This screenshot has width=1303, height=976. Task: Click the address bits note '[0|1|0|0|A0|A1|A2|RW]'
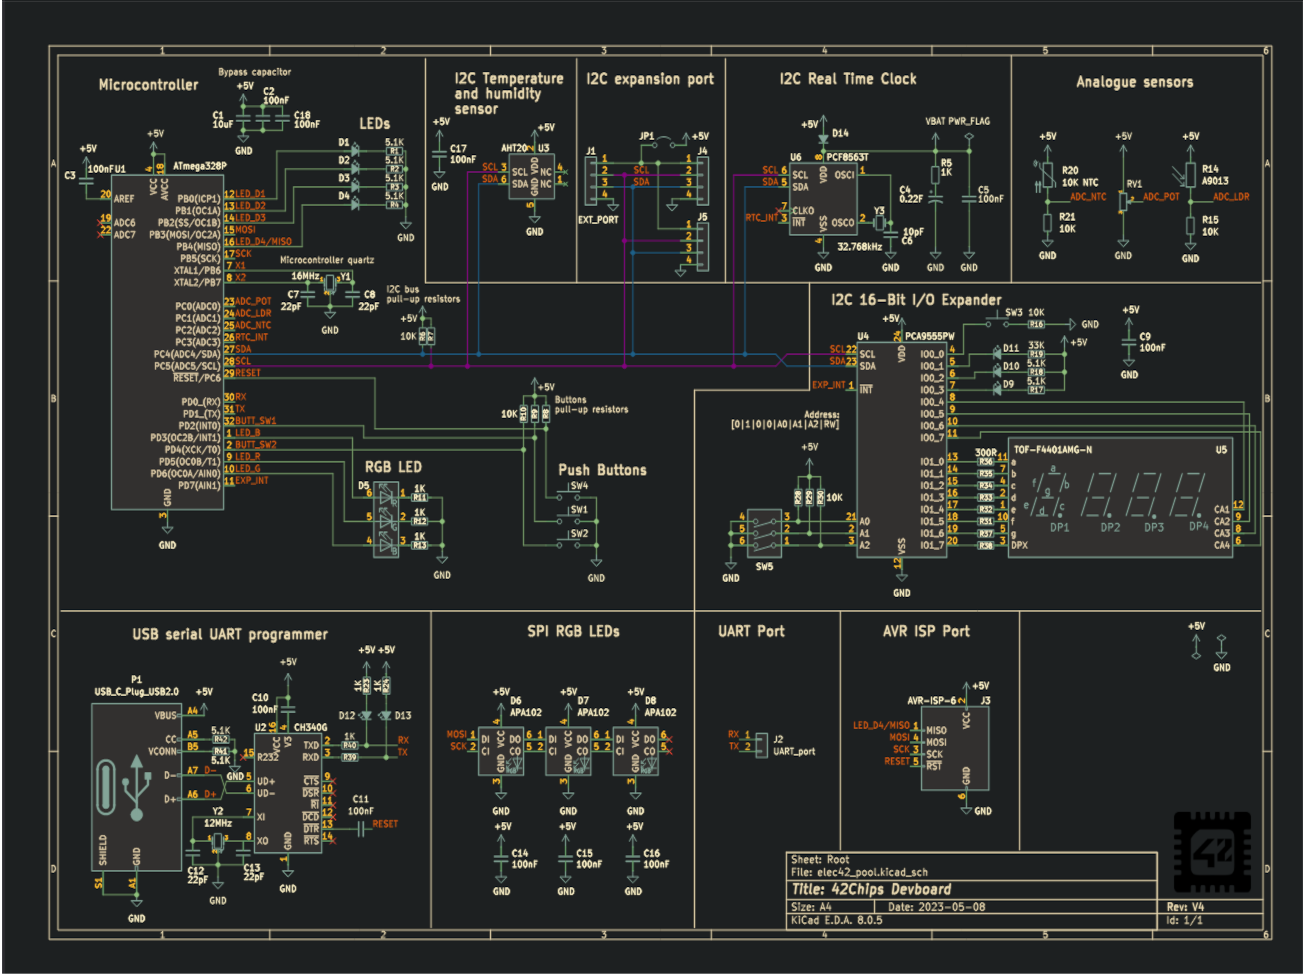tap(785, 424)
